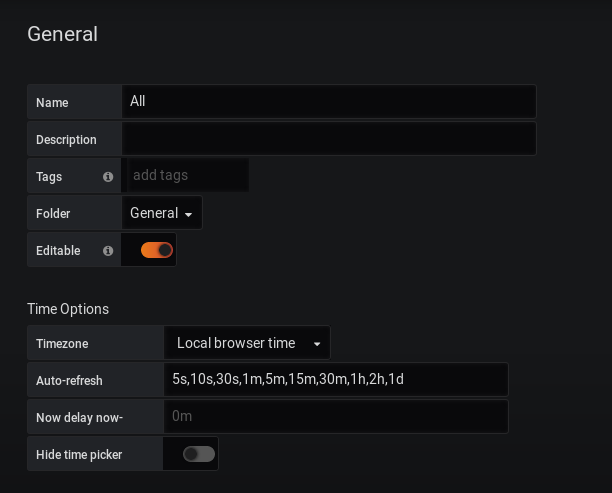Viewport: 612px width, 493px height.
Task: Expand the Timezone dropdown
Action: [x=247, y=343]
